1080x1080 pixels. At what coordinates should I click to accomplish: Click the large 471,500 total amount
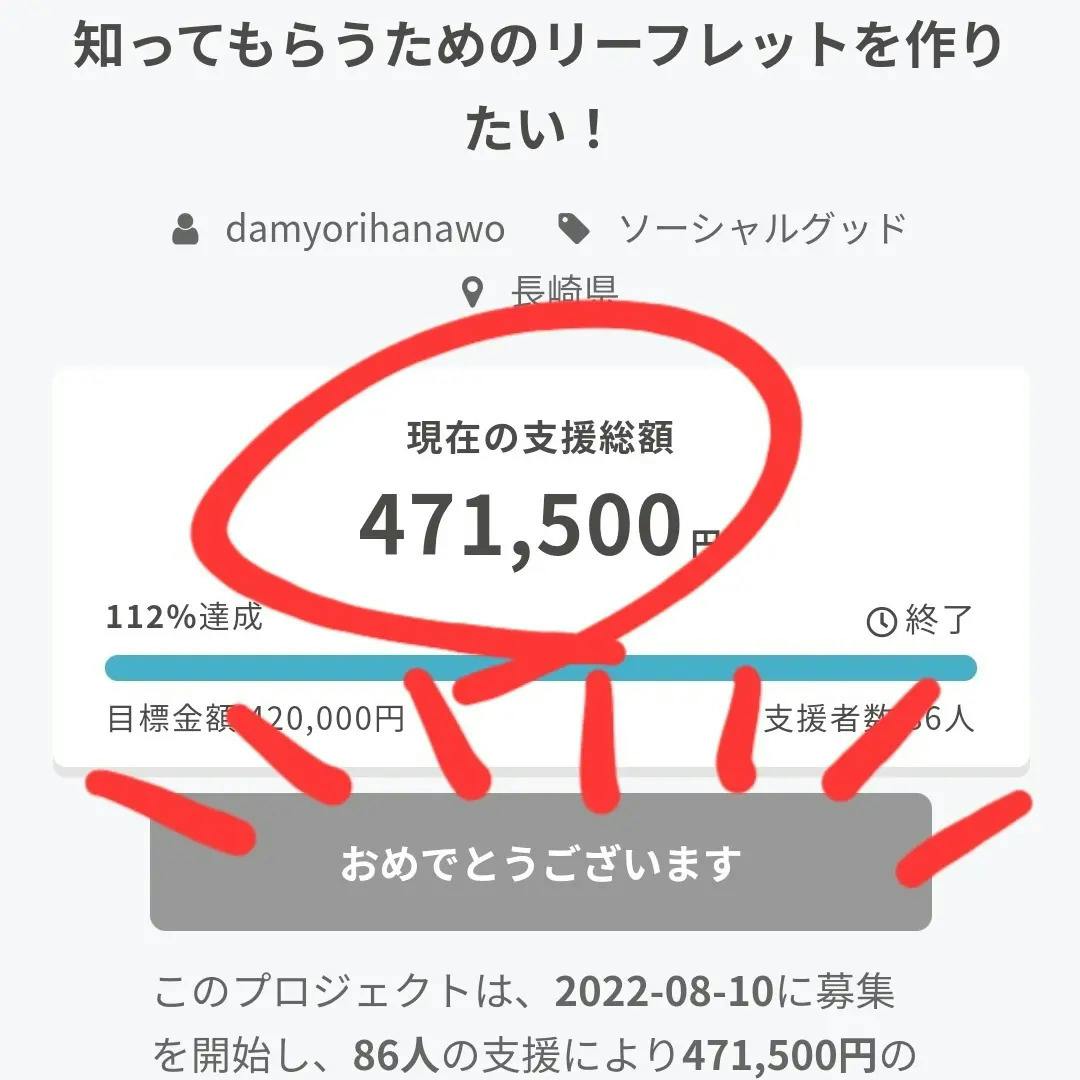(x=520, y=526)
